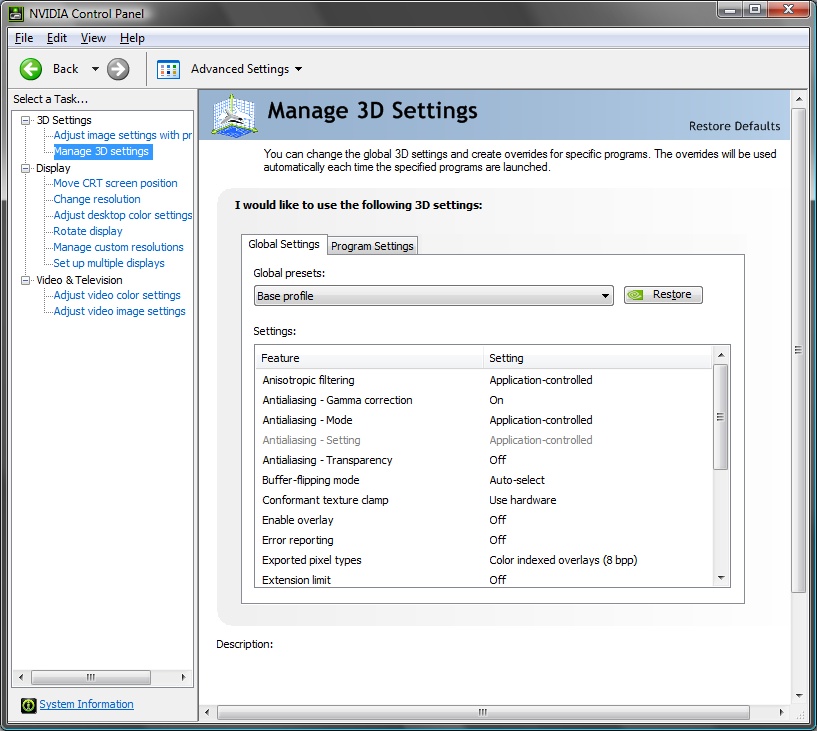Select the Global Settings tab
Image resolution: width=817 pixels, height=731 pixels.
click(x=284, y=244)
